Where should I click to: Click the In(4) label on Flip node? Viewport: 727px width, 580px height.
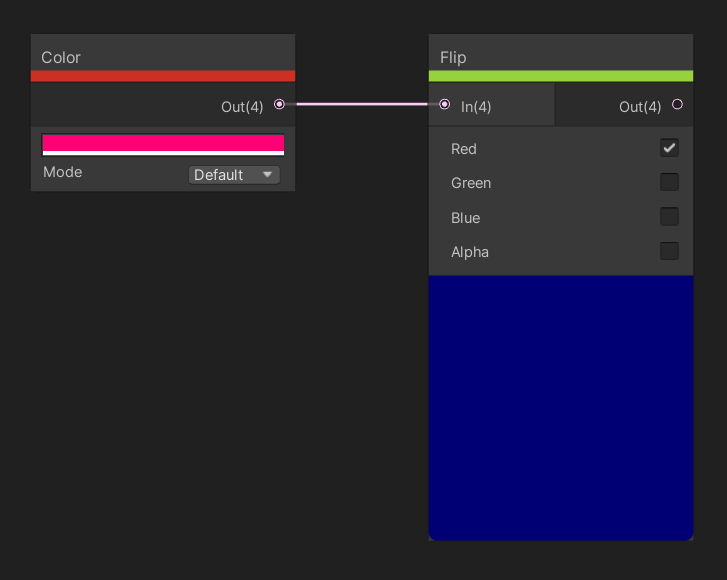tap(476, 106)
